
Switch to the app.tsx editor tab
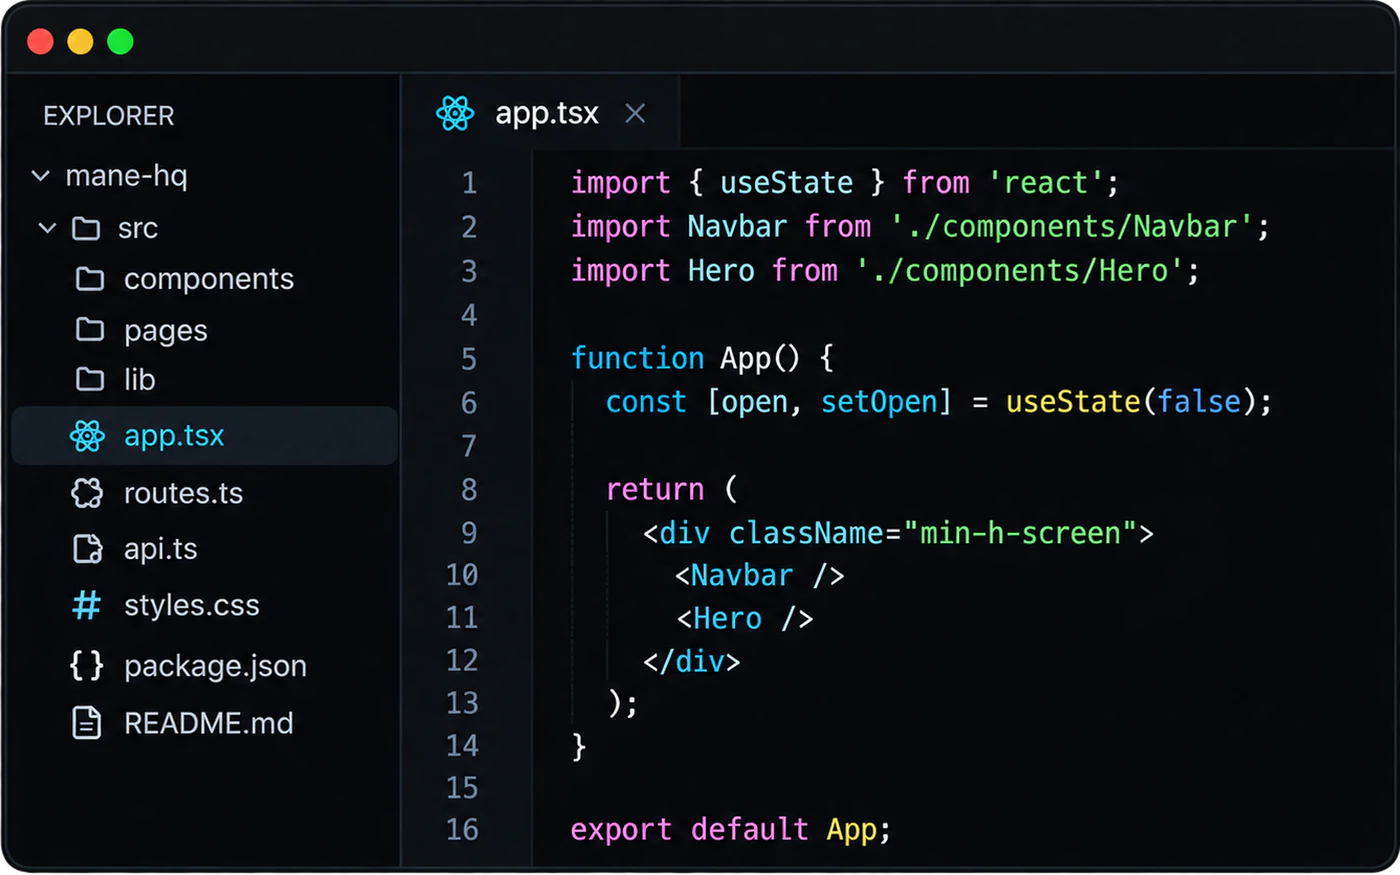[x=541, y=113]
